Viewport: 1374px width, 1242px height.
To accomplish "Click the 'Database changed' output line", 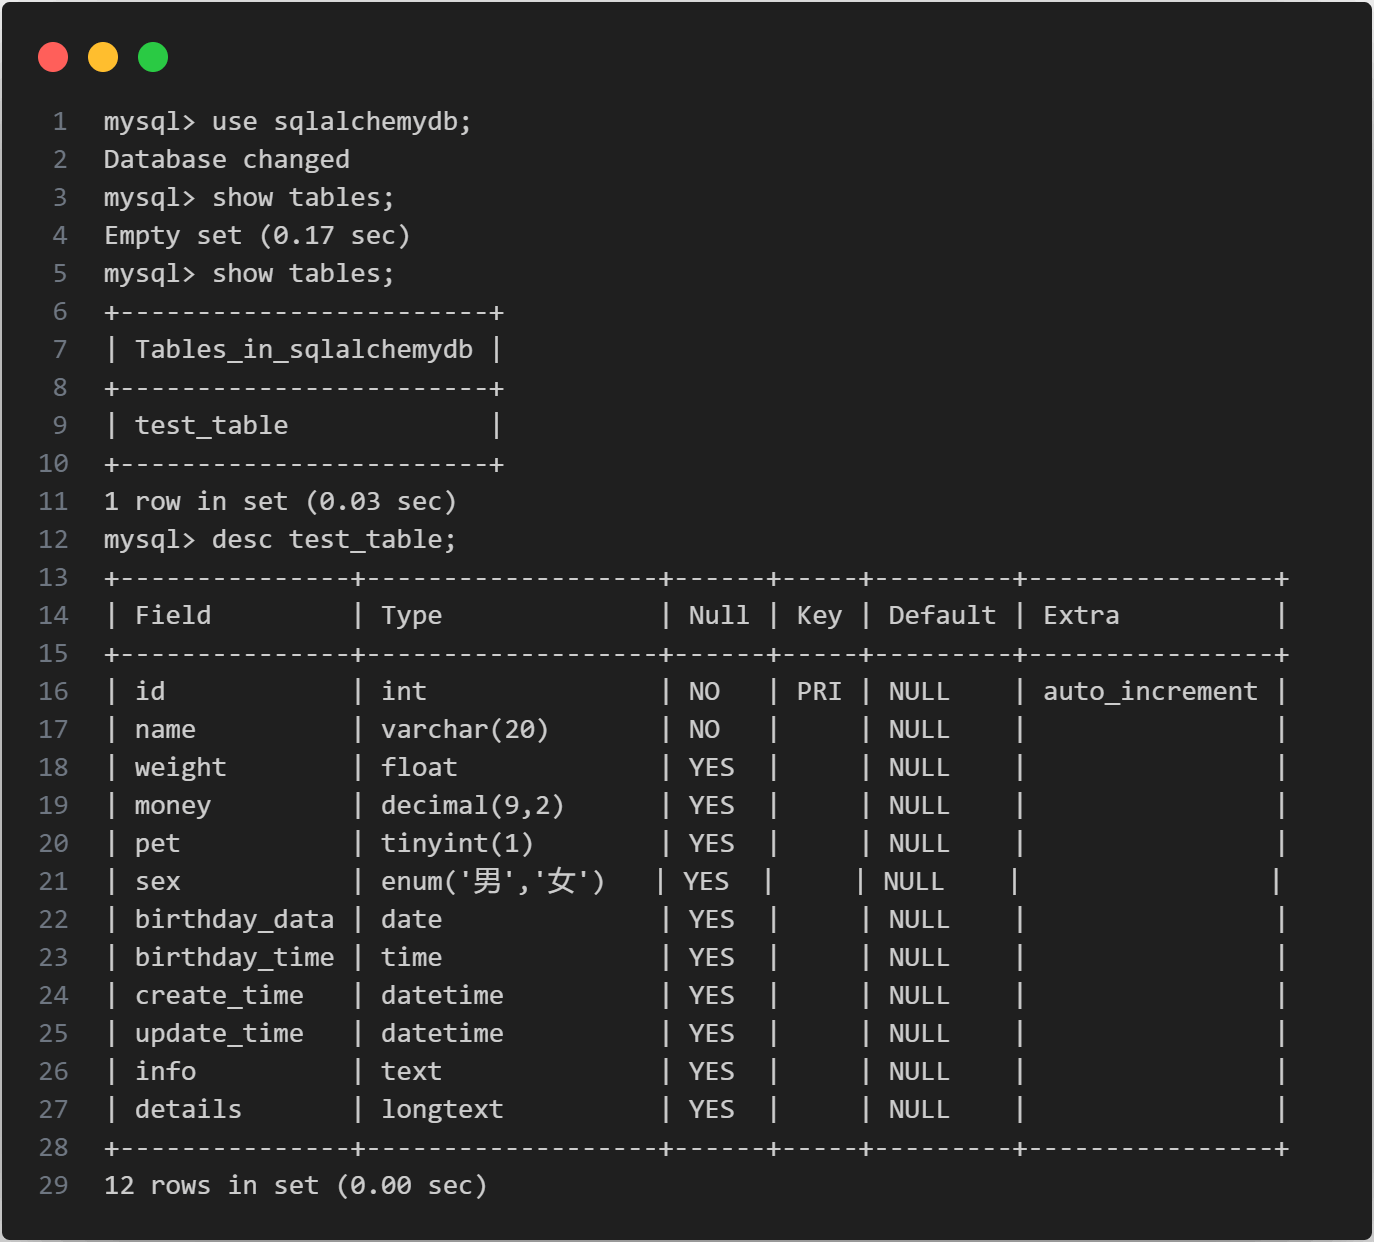I will (227, 160).
